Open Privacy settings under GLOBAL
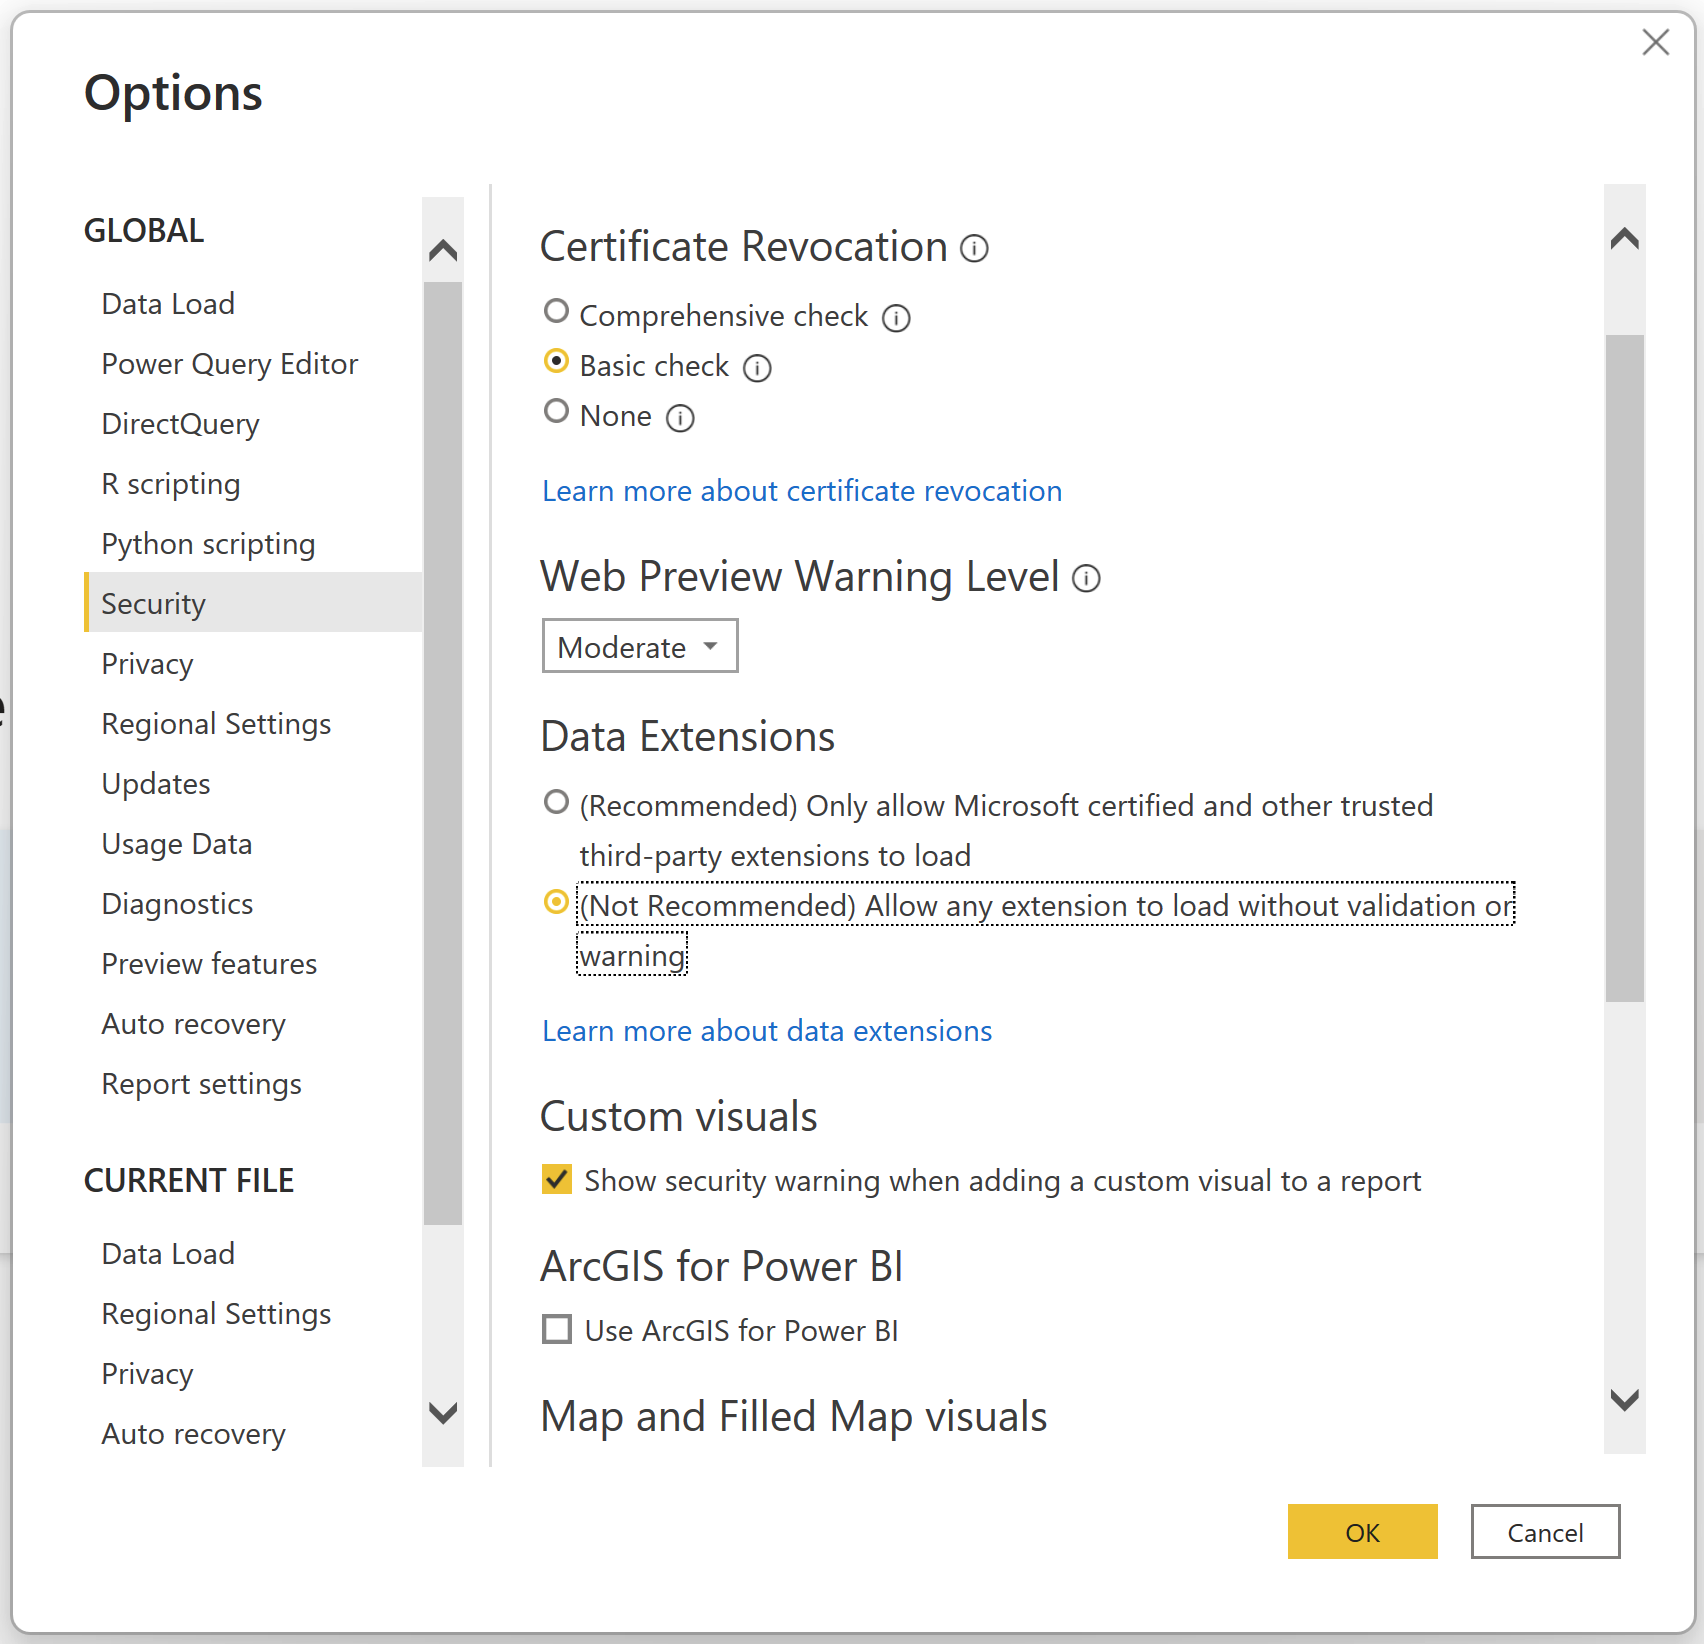1704x1644 pixels. click(x=147, y=663)
